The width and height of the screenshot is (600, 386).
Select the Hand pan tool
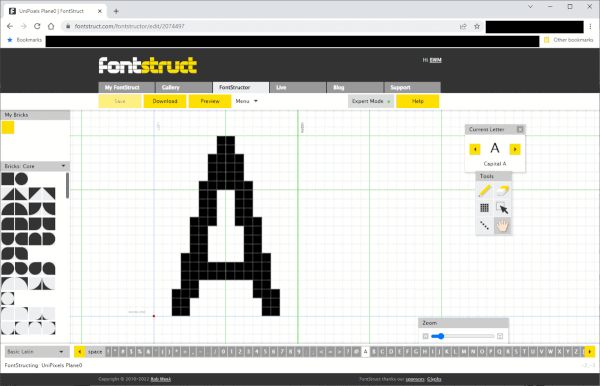(x=502, y=226)
